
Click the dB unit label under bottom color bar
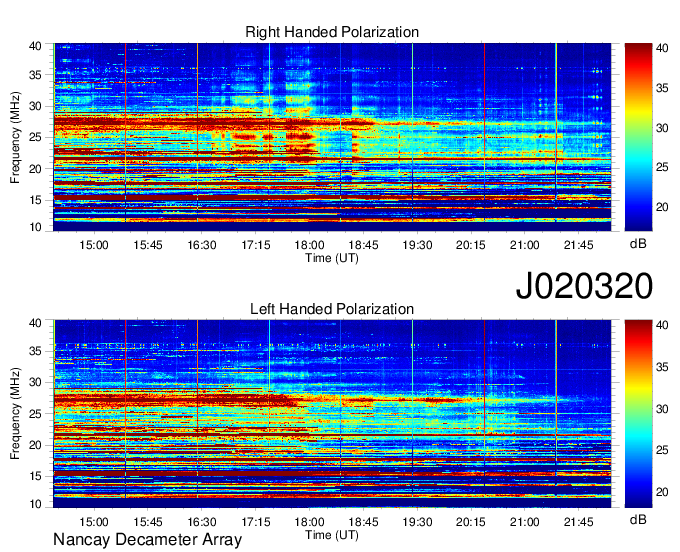pyautogui.click(x=638, y=519)
